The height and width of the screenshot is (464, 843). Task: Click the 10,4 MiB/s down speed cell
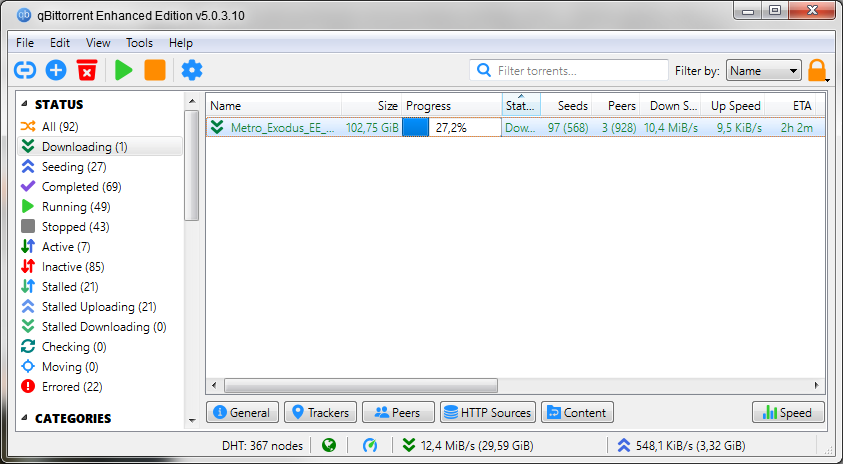671,127
